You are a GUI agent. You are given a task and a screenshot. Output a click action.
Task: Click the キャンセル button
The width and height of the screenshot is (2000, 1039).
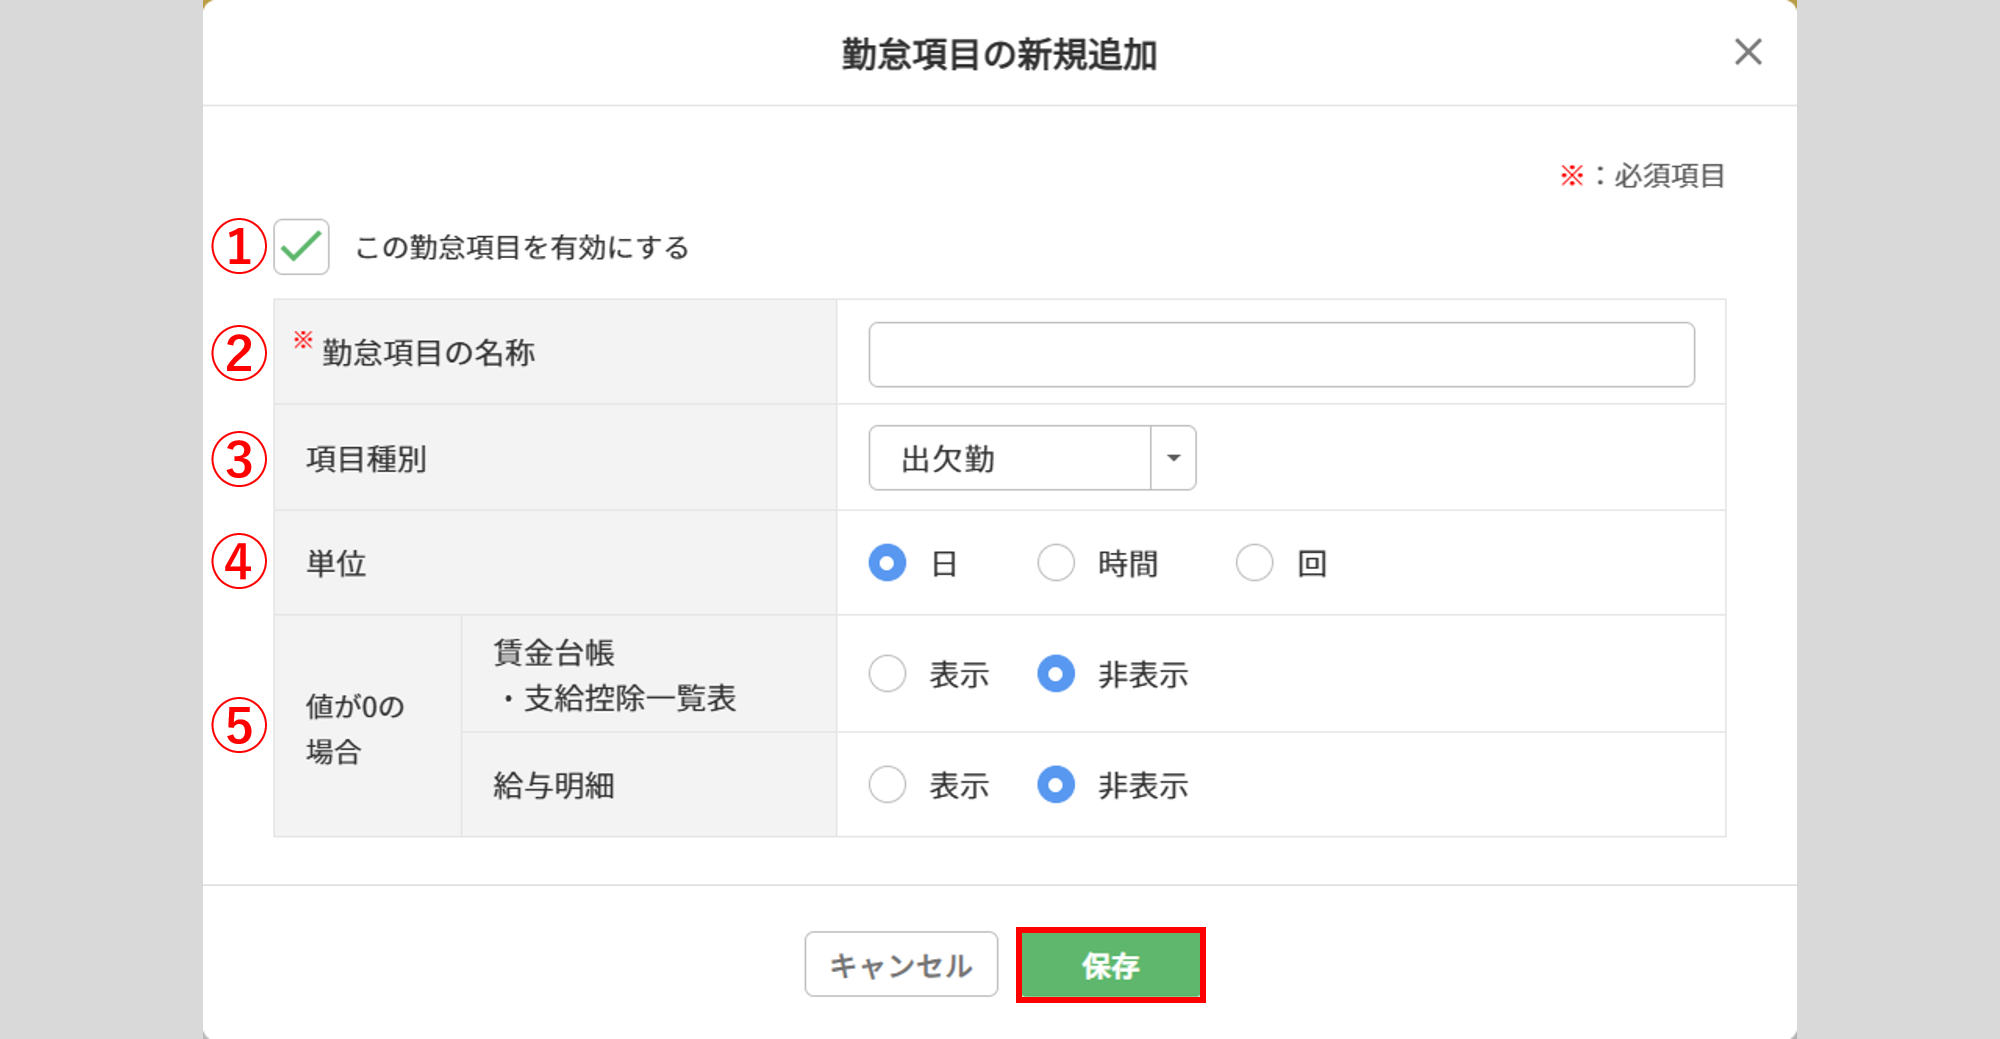click(x=901, y=964)
